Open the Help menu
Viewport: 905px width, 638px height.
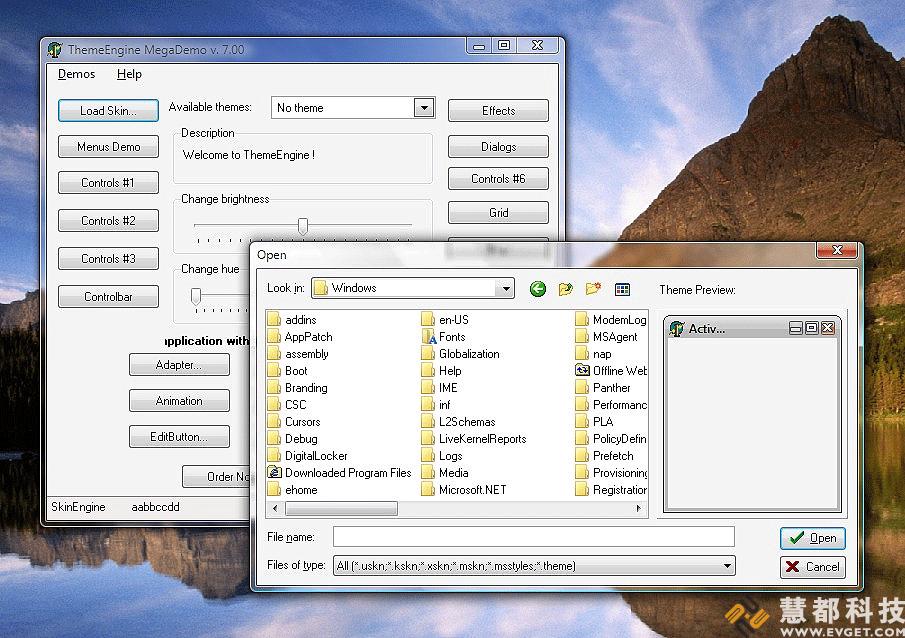pyautogui.click(x=129, y=74)
